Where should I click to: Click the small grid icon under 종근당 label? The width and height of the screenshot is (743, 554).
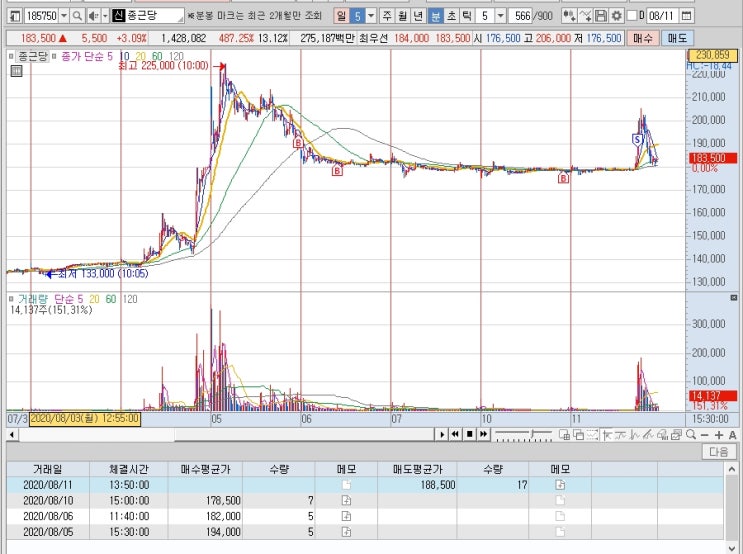[17, 72]
